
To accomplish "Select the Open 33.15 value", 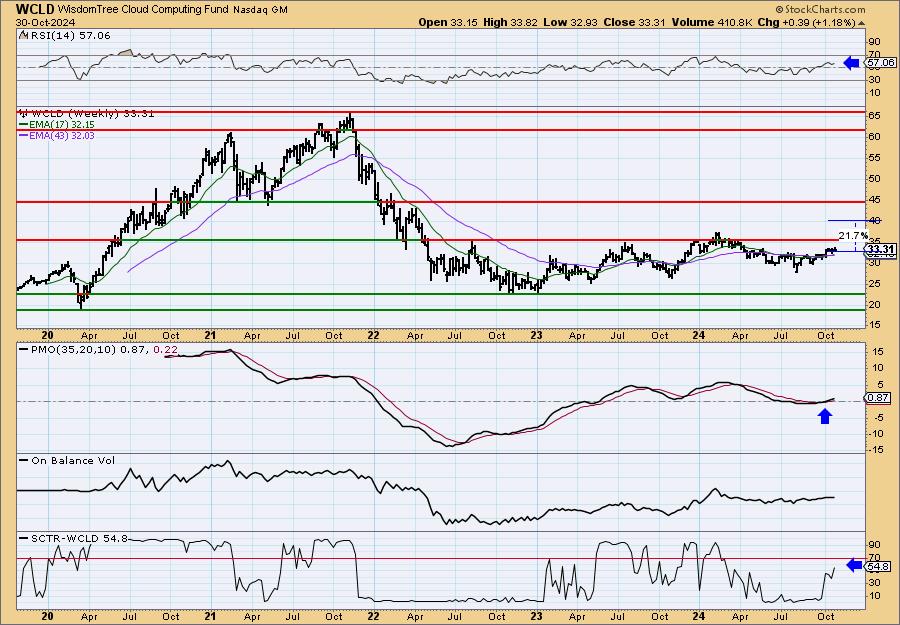I will coord(446,22).
